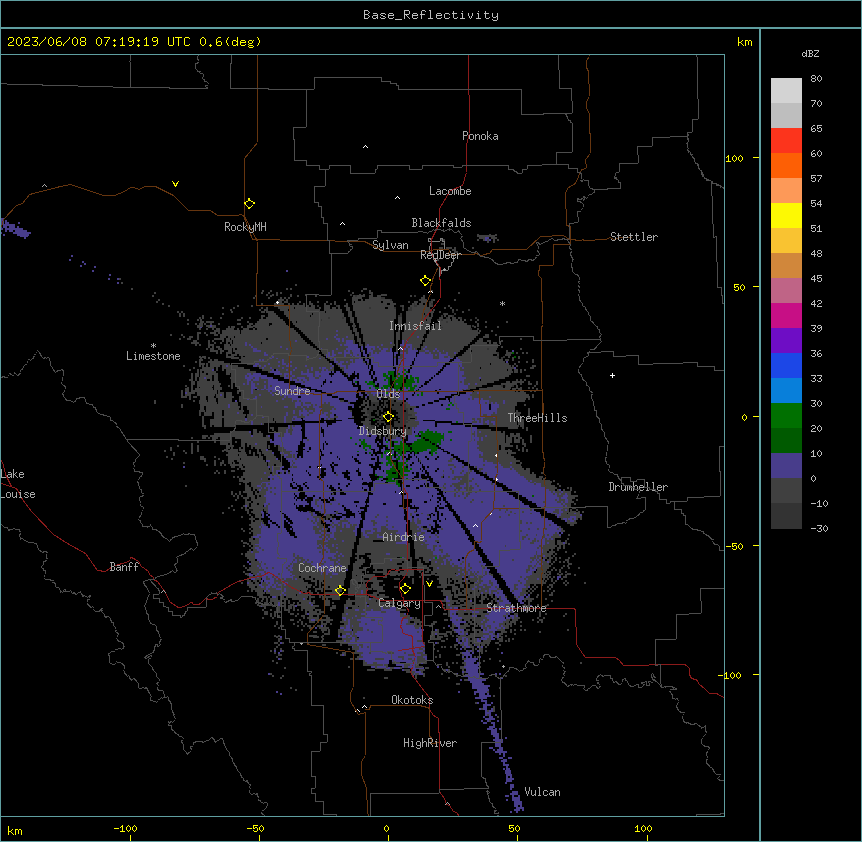Click the 80 value on dBZ legend

(x=816, y=79)
